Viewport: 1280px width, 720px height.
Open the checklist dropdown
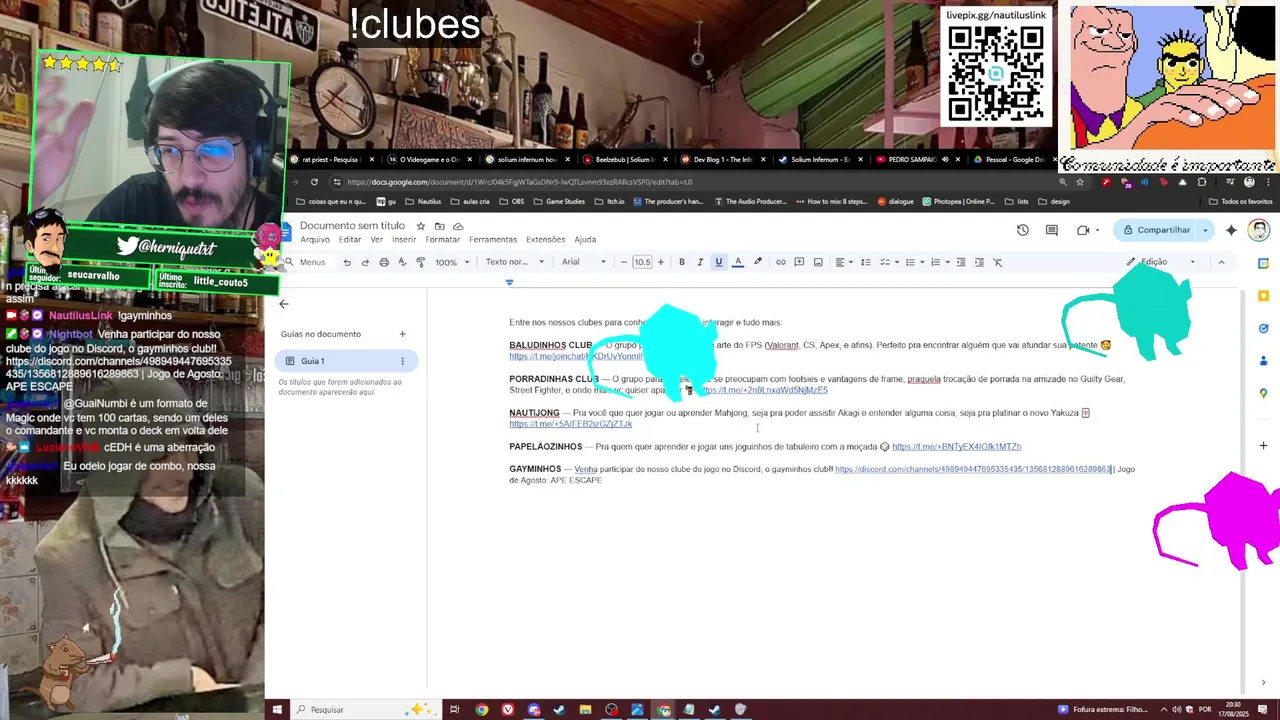887,262
